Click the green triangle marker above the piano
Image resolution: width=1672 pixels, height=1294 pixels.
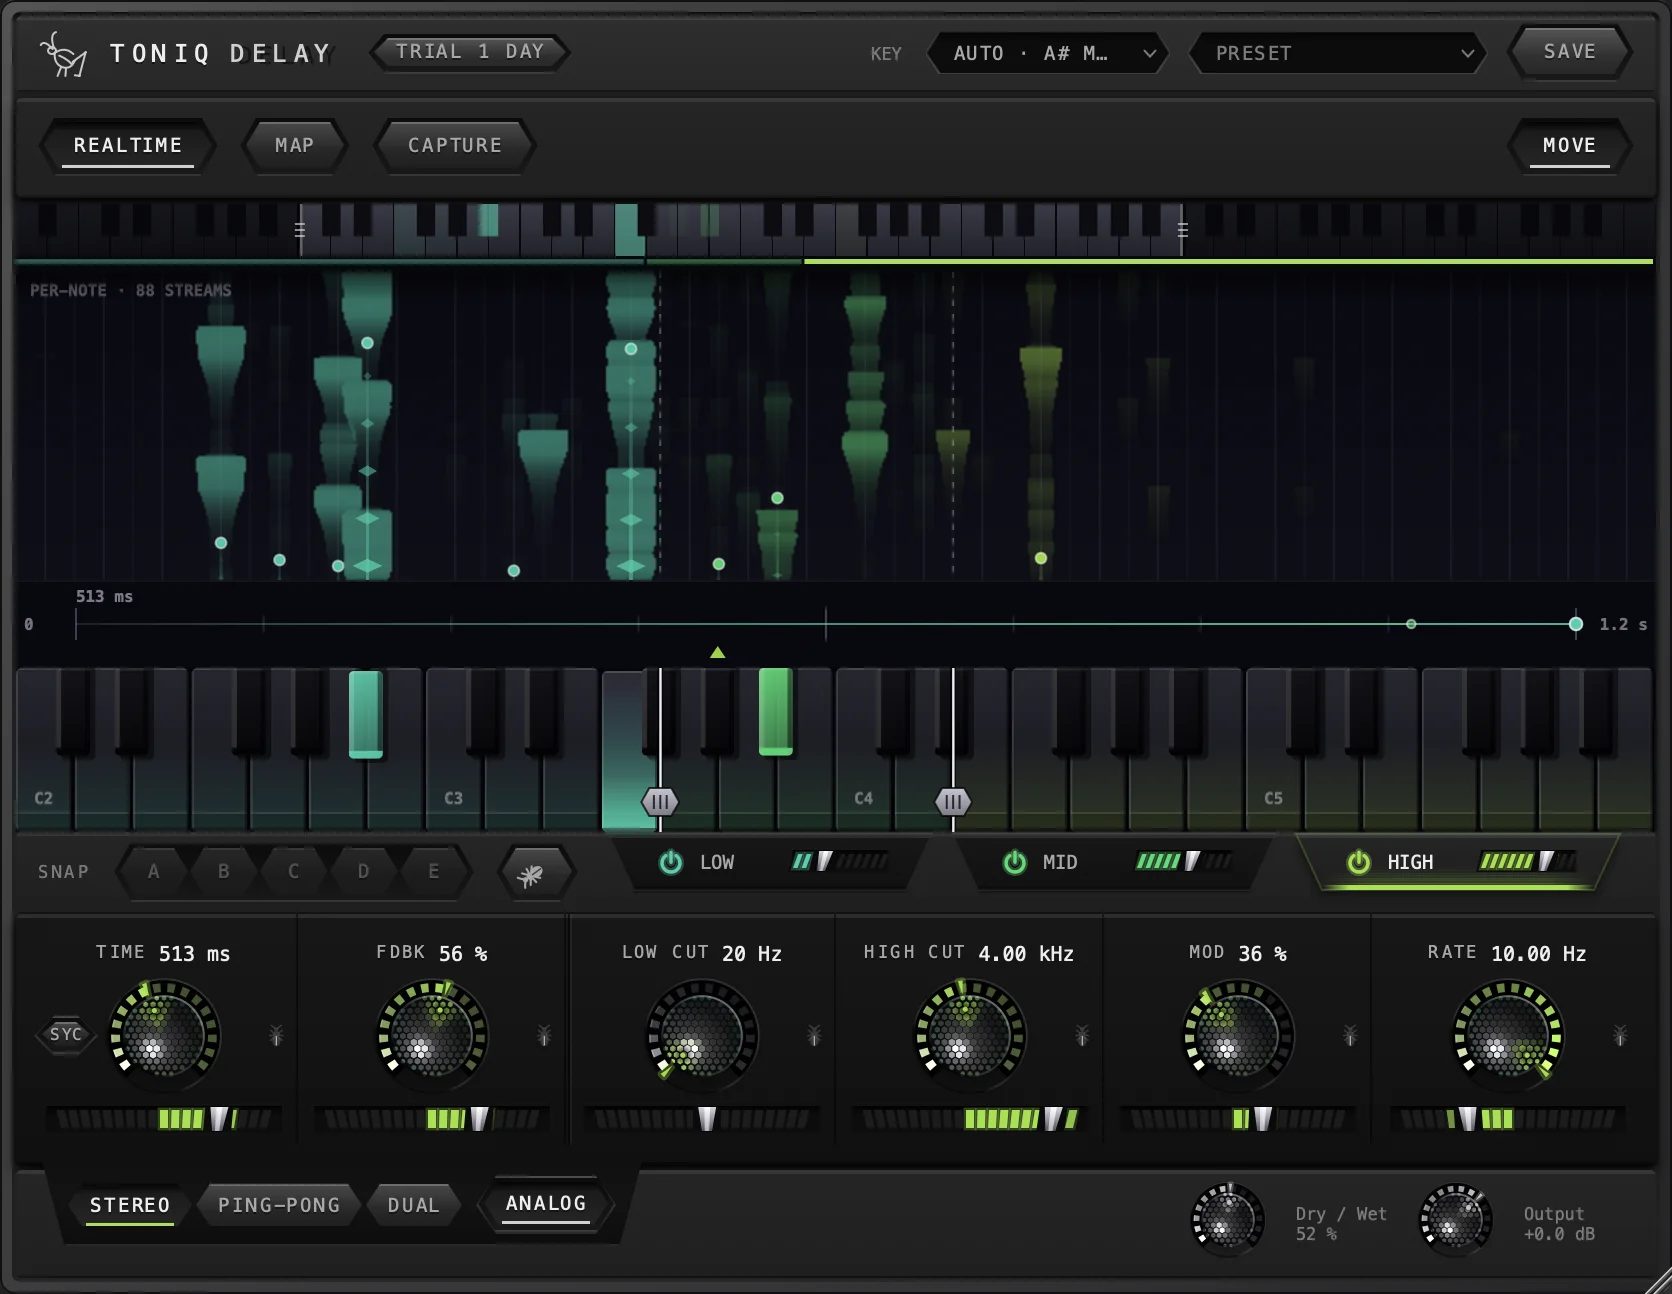point(717,652)
